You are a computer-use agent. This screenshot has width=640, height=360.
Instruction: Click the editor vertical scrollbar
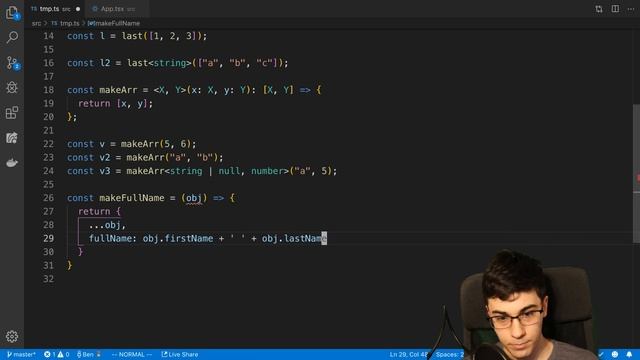pos(636,173)
